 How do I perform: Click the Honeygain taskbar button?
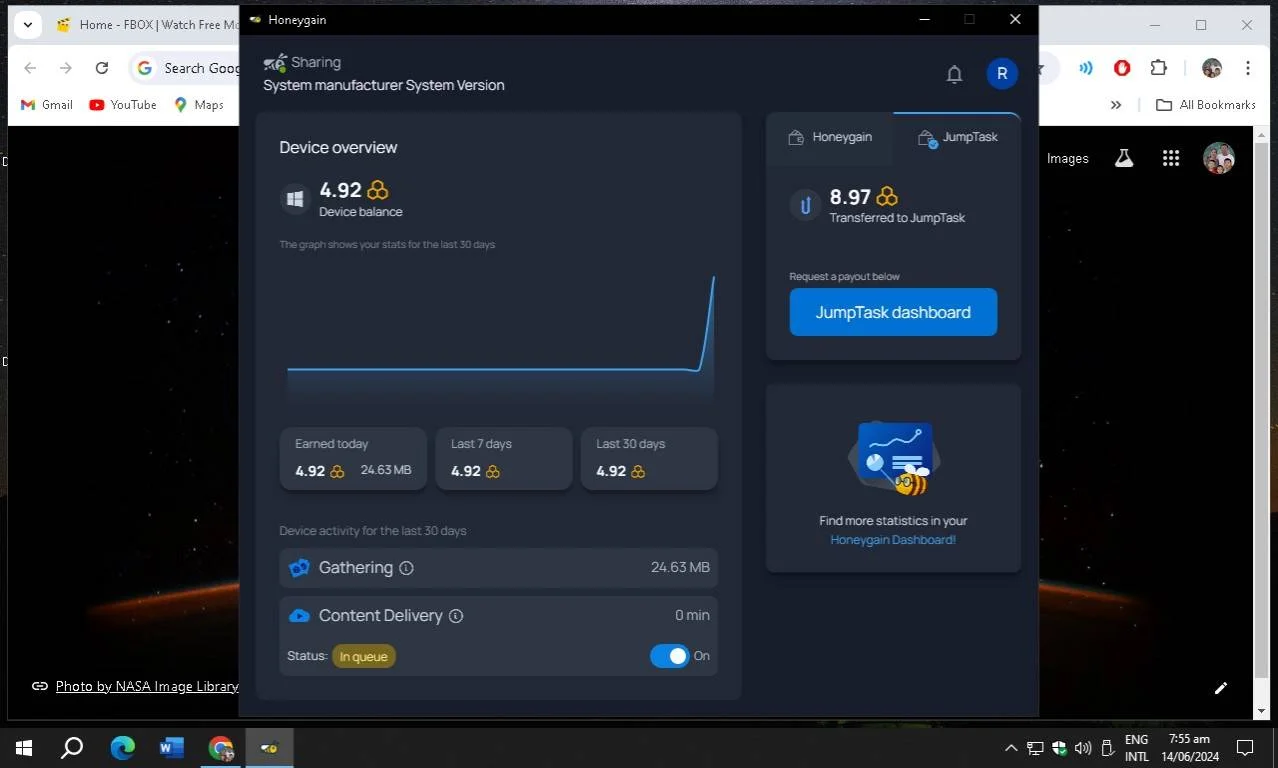270,748
